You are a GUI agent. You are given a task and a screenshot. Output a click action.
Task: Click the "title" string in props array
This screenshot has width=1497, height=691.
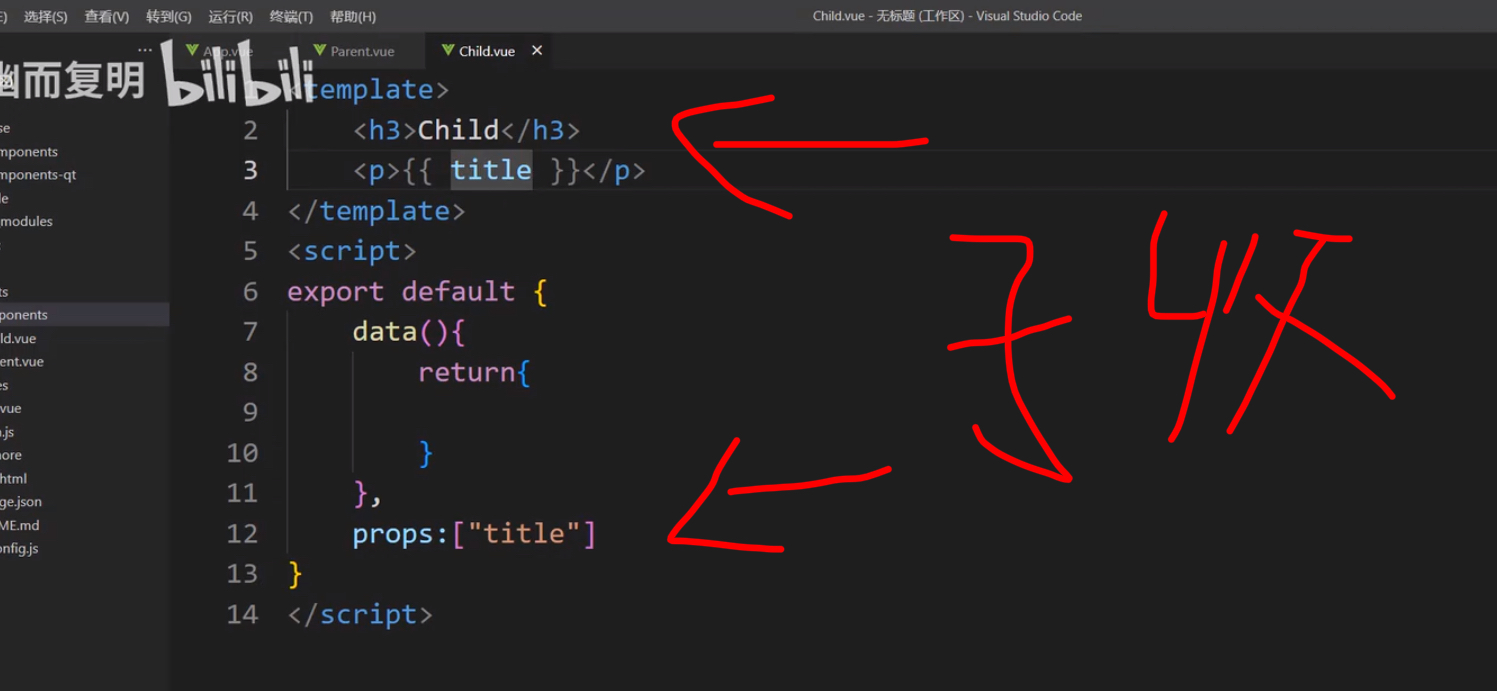click(x=523, y=534)
